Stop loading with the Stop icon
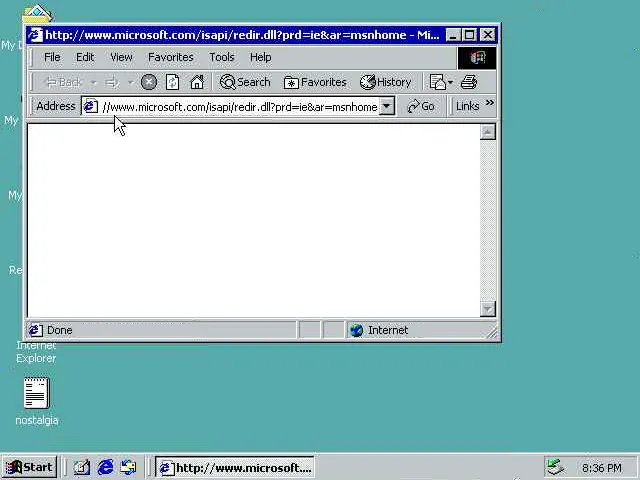640x480 pixels. tap(149, 82)
